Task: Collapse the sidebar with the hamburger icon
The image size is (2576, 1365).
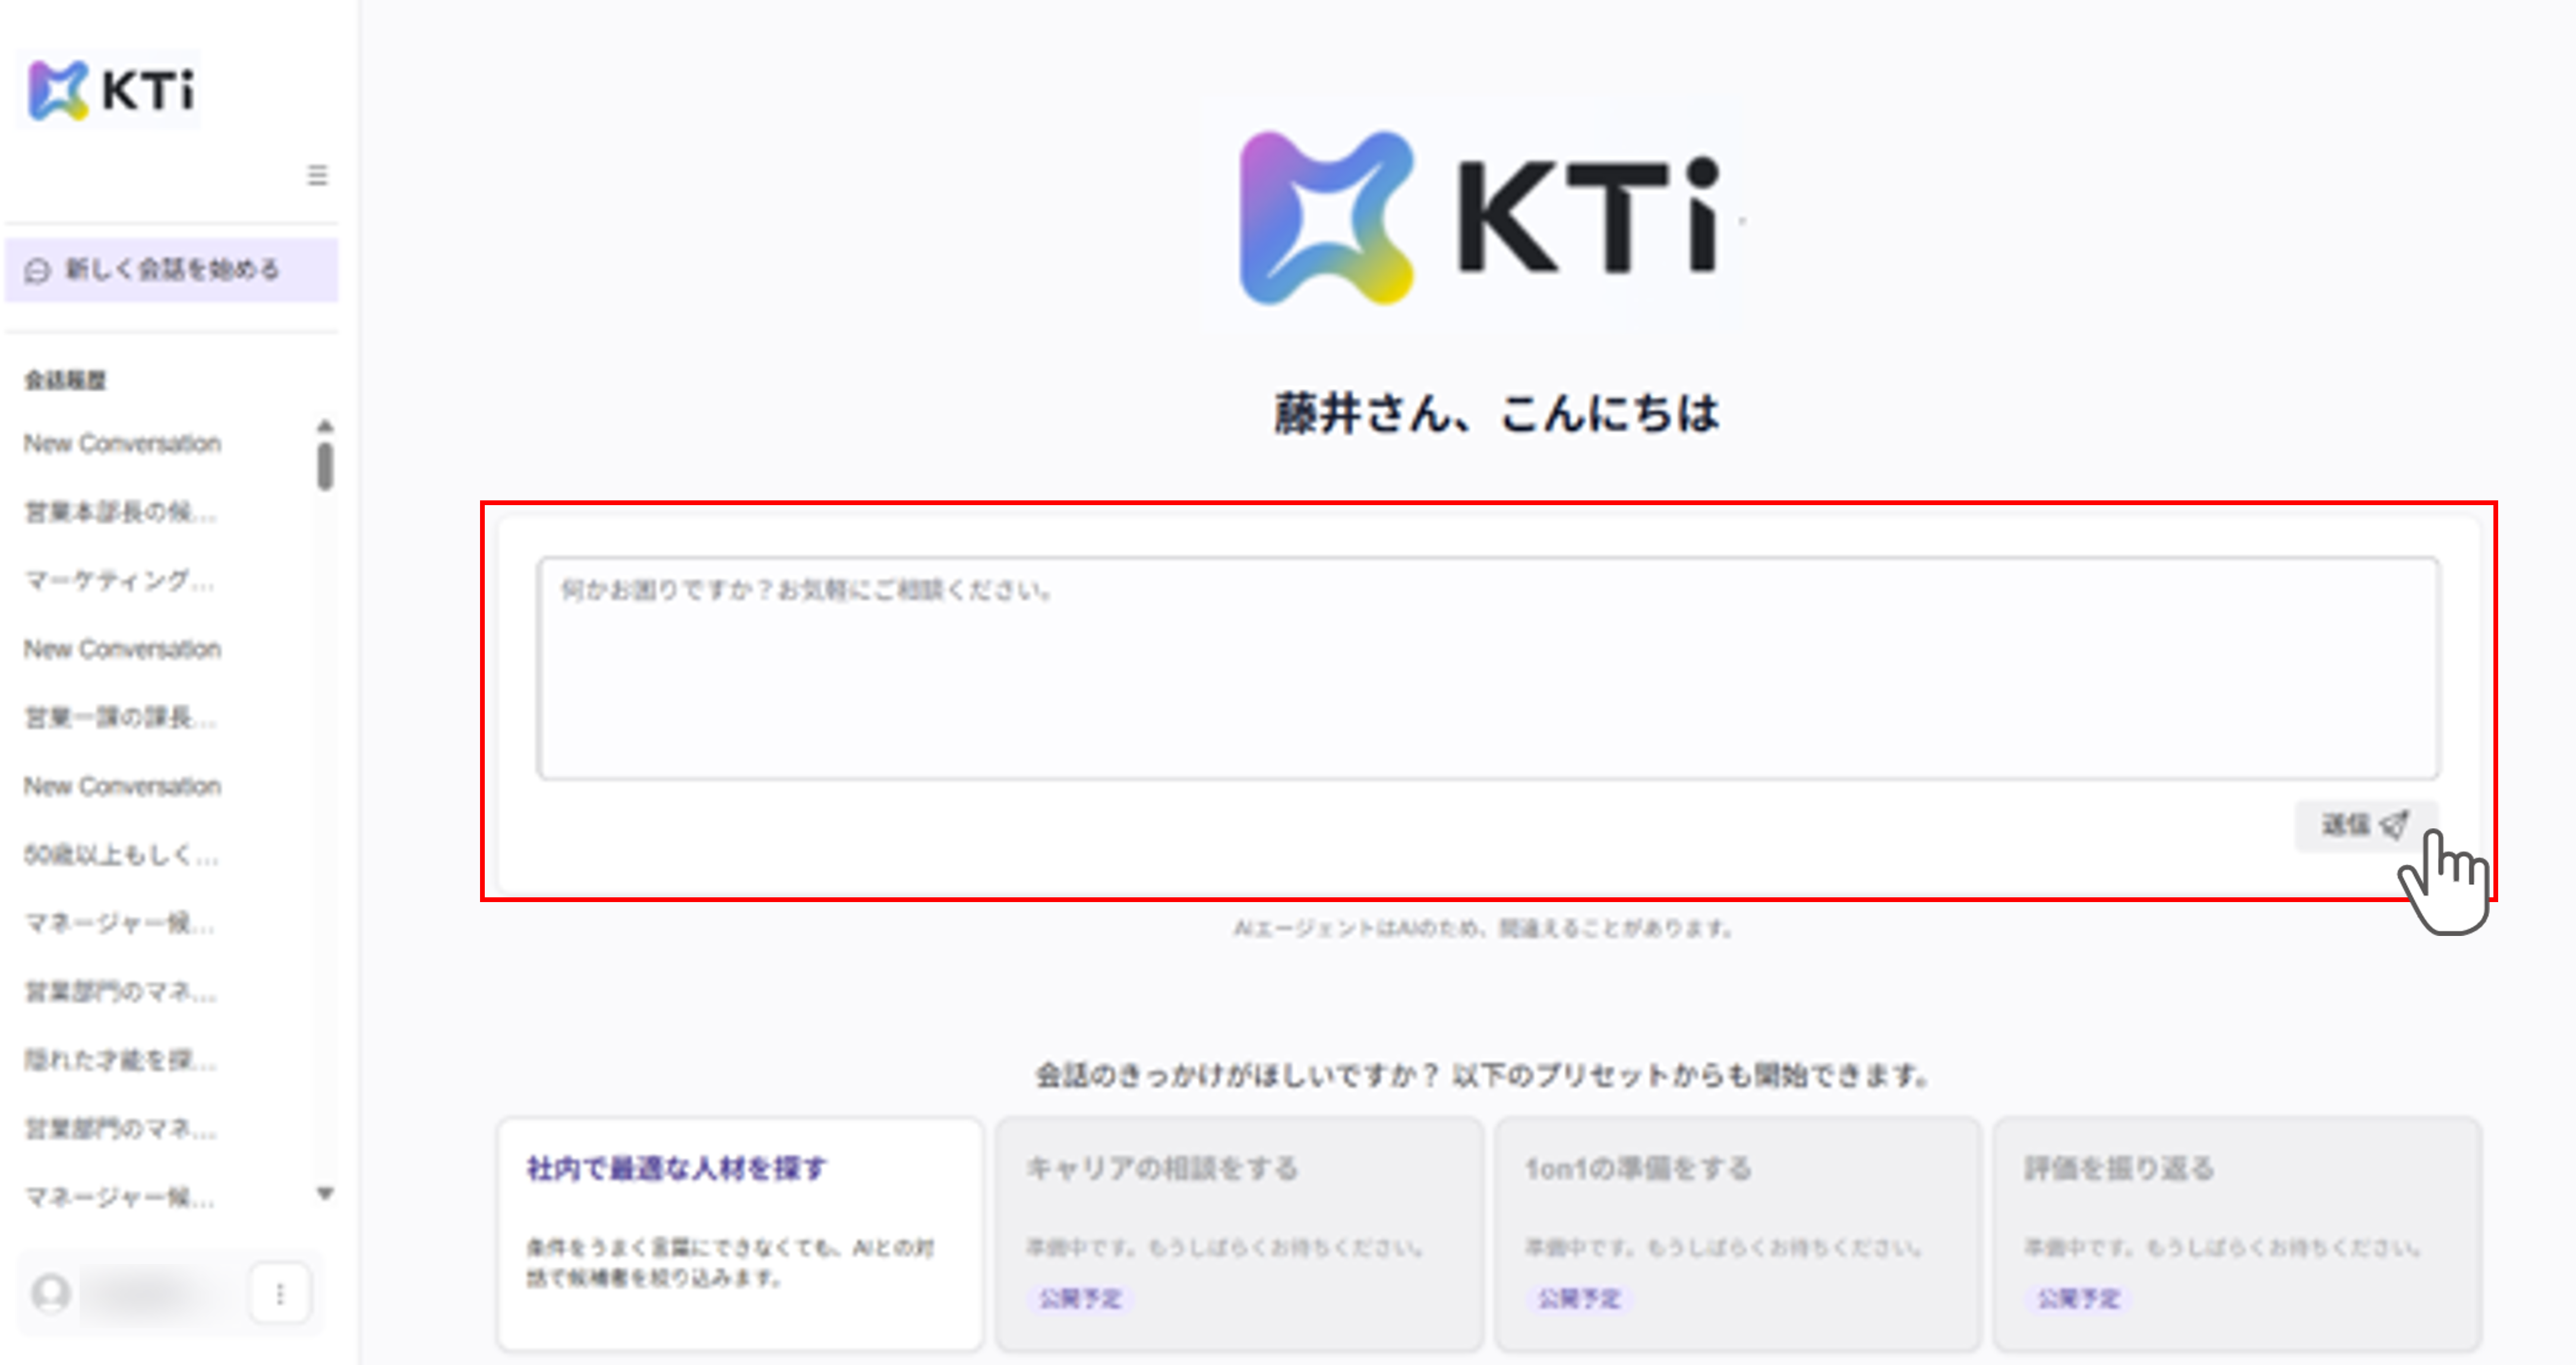Action: pyautogui.click(x=317, y=175)
